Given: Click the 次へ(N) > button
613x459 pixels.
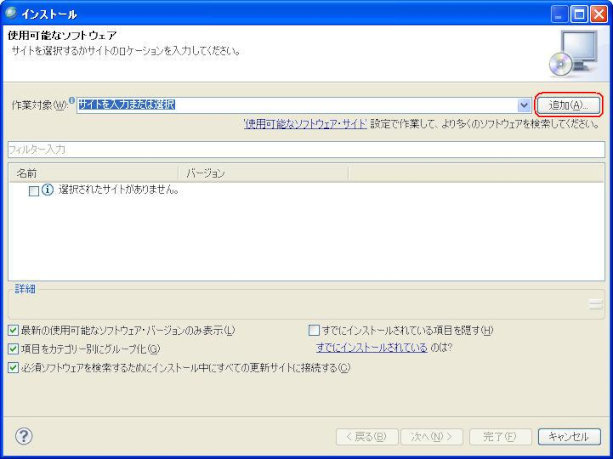Looking at the screenshot, I should 432,437.
